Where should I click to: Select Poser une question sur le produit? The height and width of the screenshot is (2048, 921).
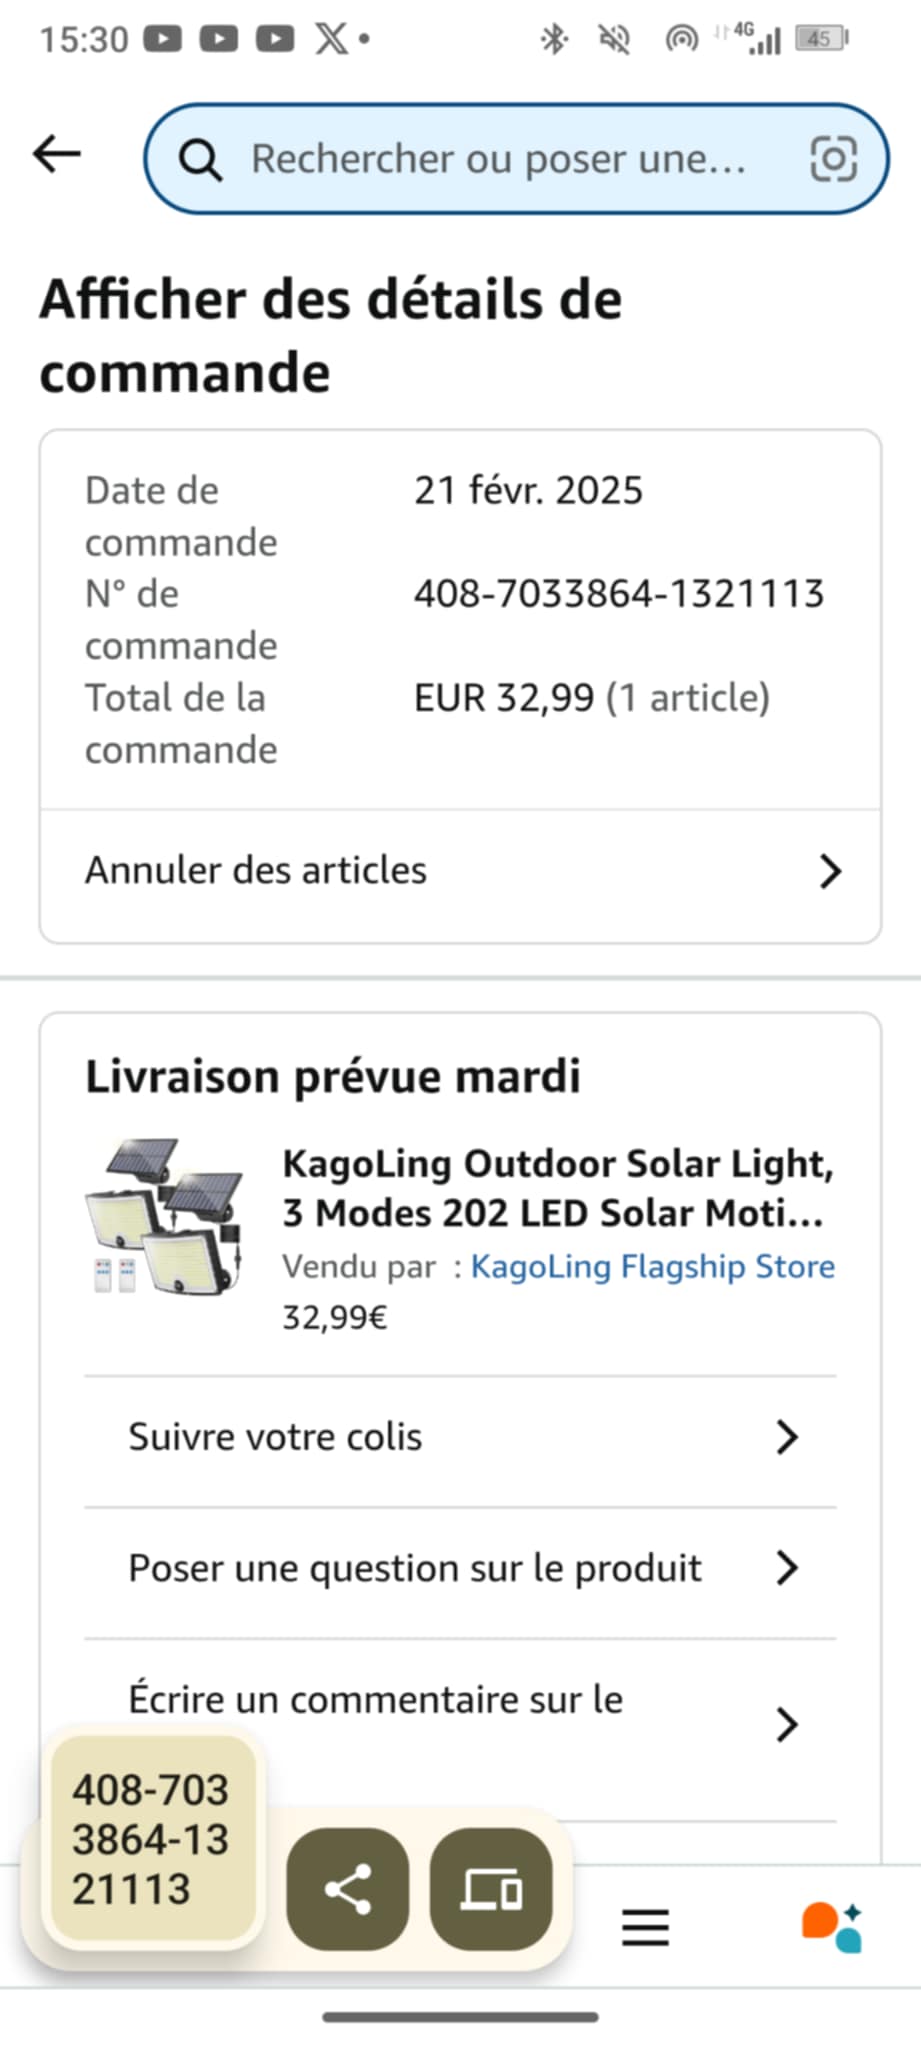[415, 1568]
